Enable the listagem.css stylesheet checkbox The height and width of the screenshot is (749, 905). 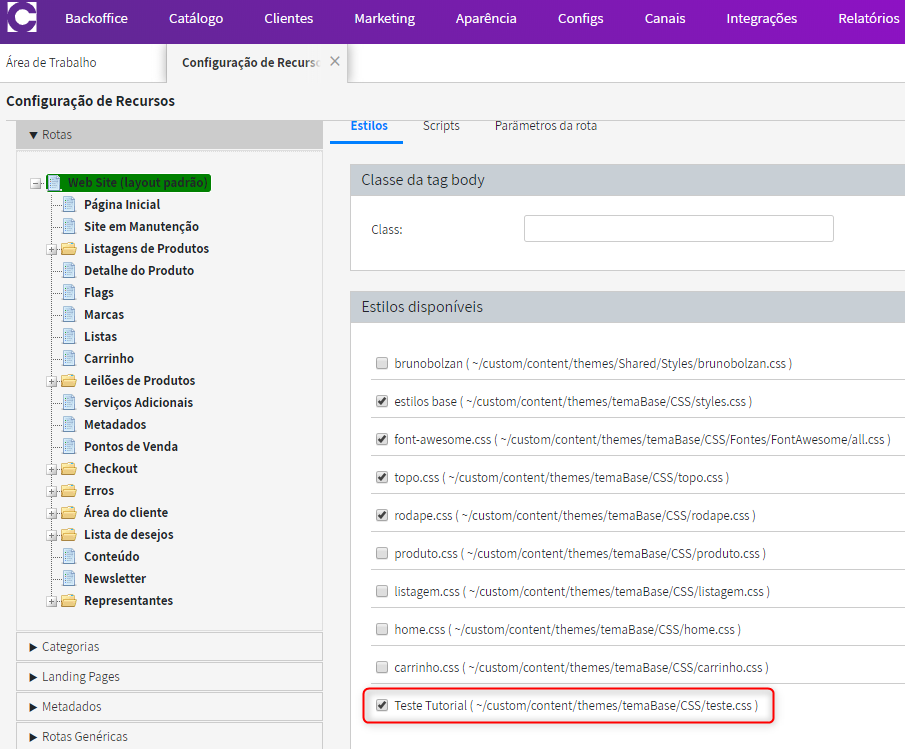click(x=382, y=591)
